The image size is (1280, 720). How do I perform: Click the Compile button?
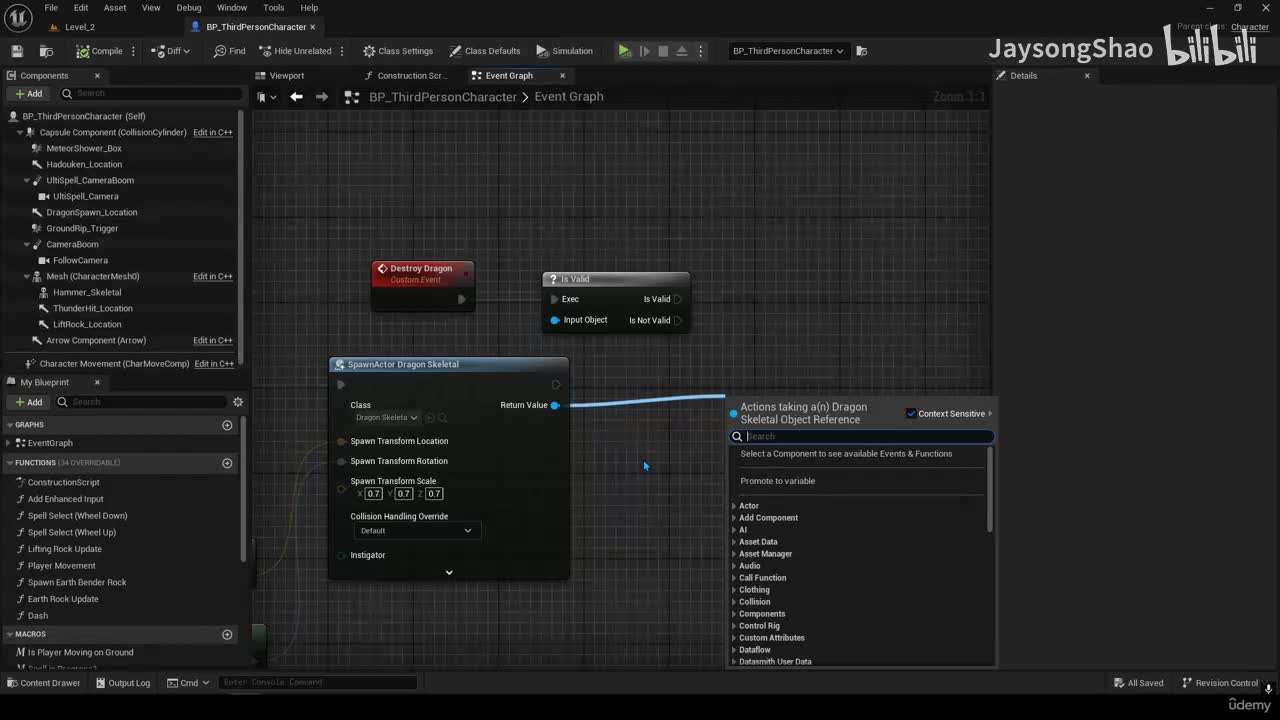click(x=99, y=51)
